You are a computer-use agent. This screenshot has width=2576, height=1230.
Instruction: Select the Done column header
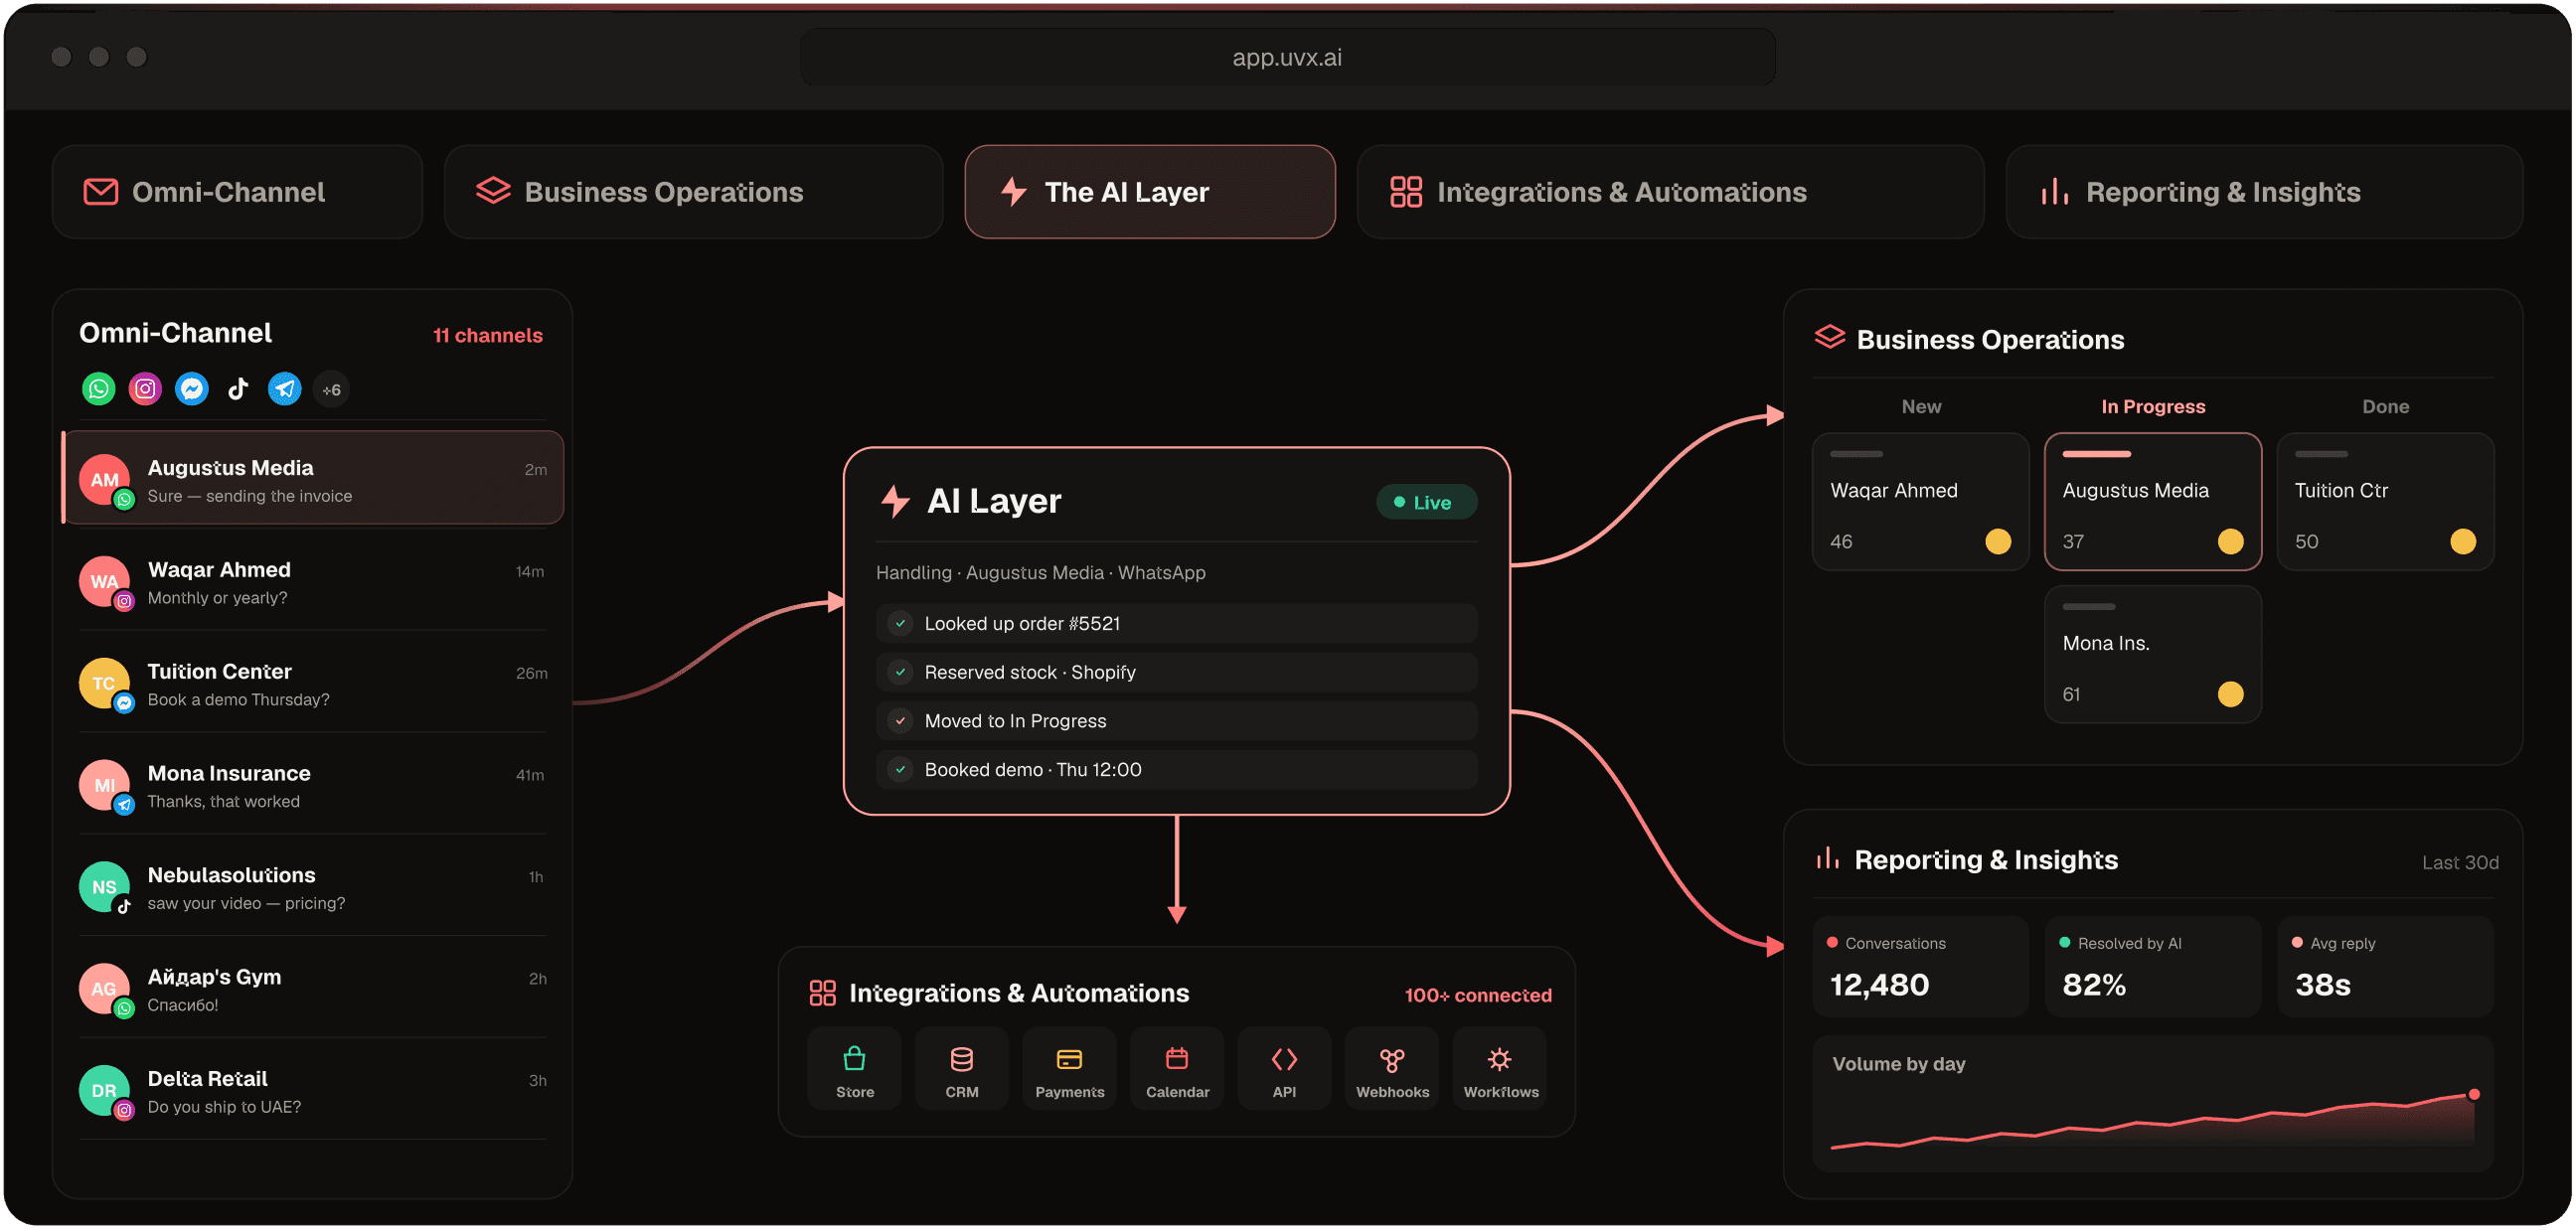coord(2386,407)
